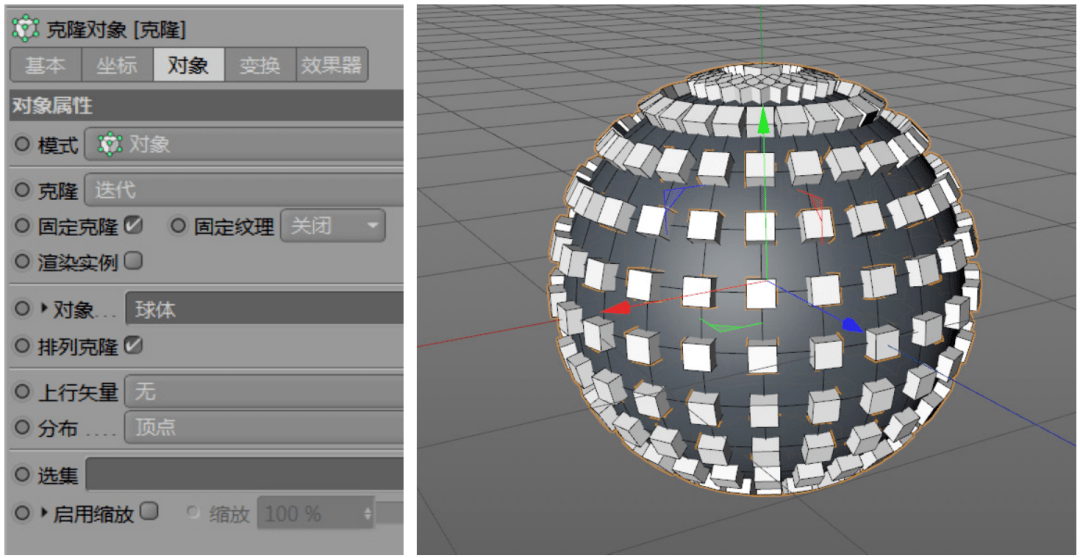Screen dimensions: 1080x558
Task: Open the 分布 dropdown showing 顶点
Action: pyautogui.click(x=264, y=428)
